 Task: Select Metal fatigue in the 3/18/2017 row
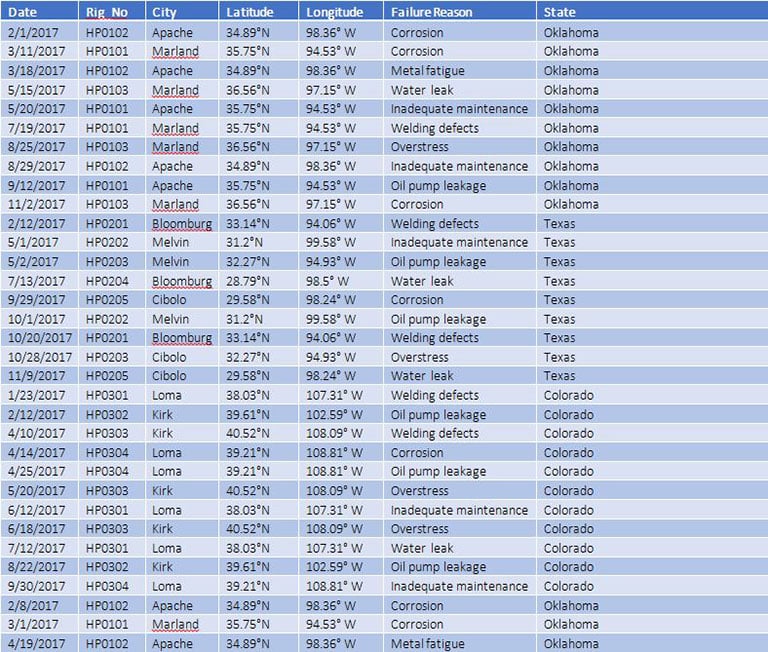pos(428,71)
